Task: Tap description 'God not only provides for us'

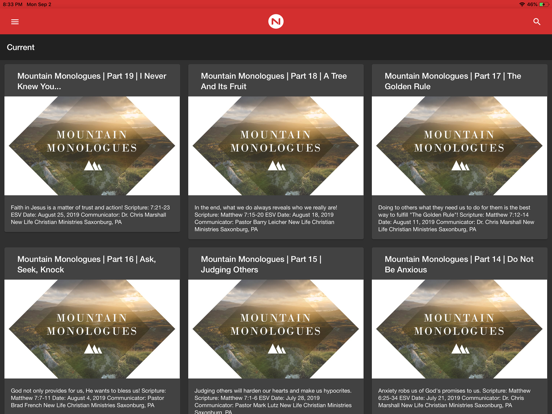Action: (x=88, y=398)
